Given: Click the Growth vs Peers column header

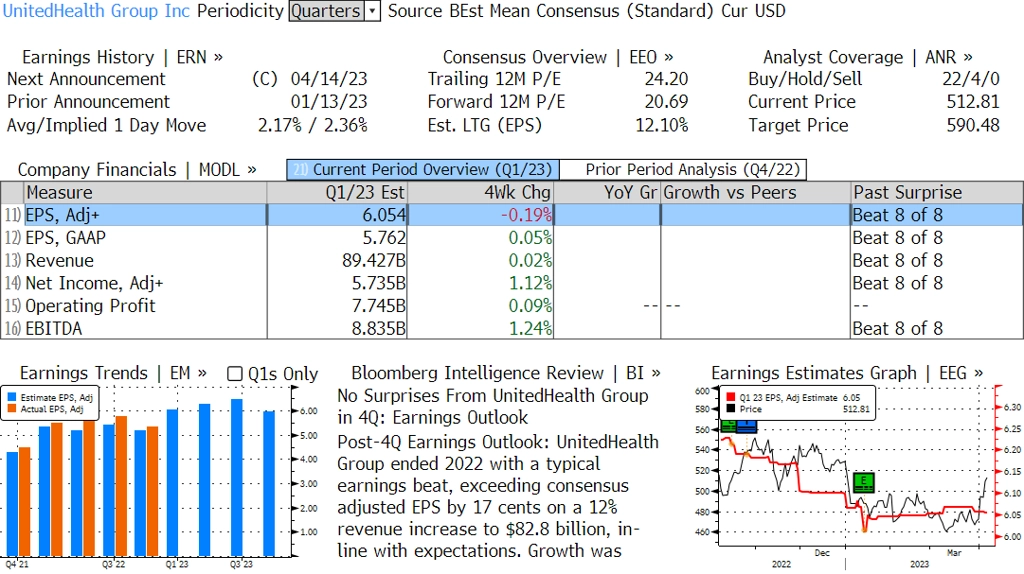Looking at the screenshot, I should coord(756,193).
